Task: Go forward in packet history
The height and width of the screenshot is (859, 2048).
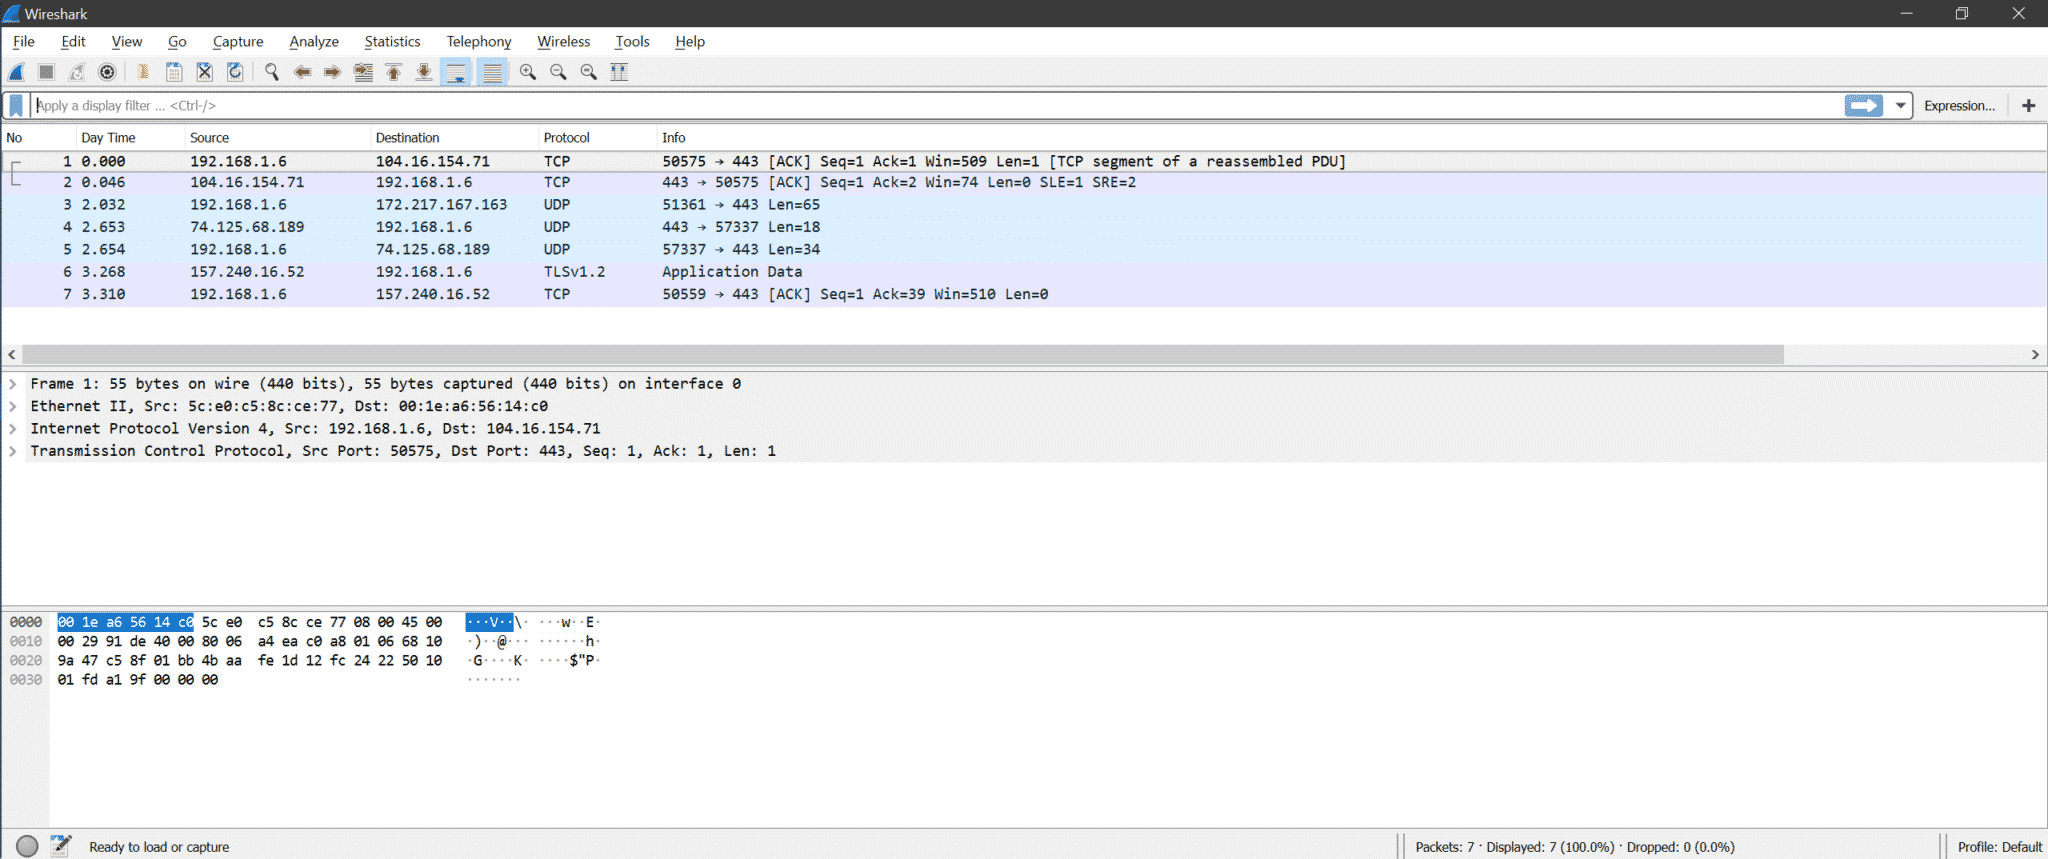Action: [332, 72]
